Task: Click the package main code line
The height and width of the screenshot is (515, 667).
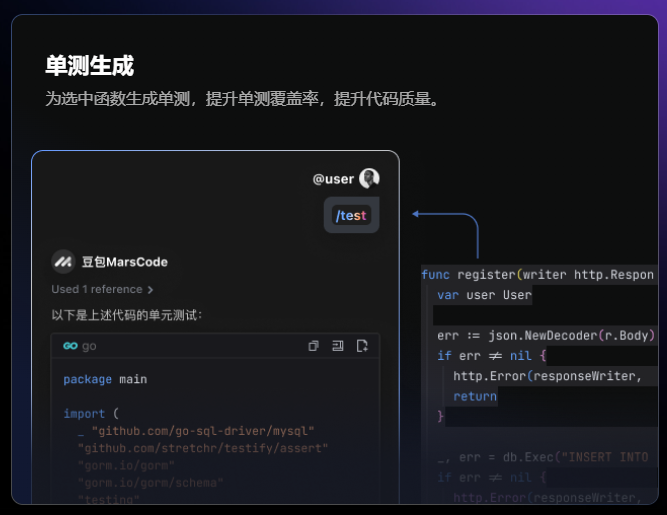Action: (105, 379)
